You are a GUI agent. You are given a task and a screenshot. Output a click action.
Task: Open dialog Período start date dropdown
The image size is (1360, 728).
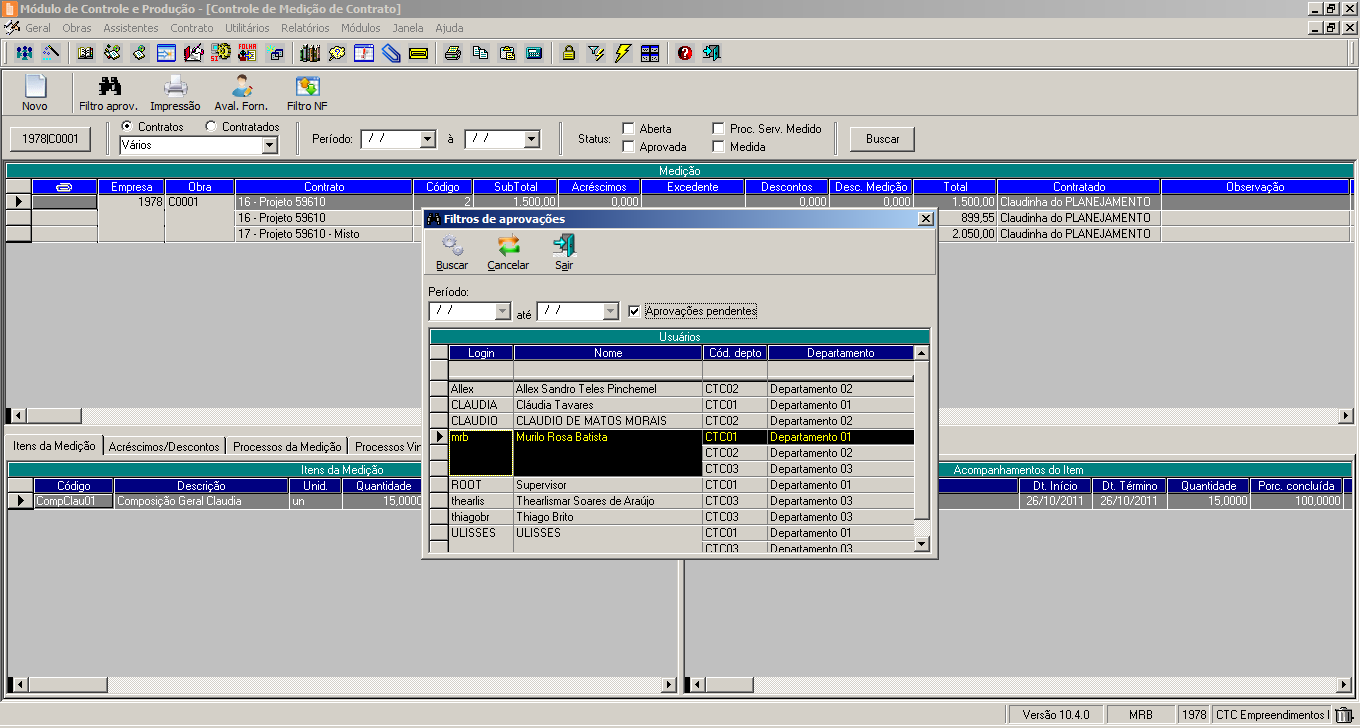(x=502, y=312)
